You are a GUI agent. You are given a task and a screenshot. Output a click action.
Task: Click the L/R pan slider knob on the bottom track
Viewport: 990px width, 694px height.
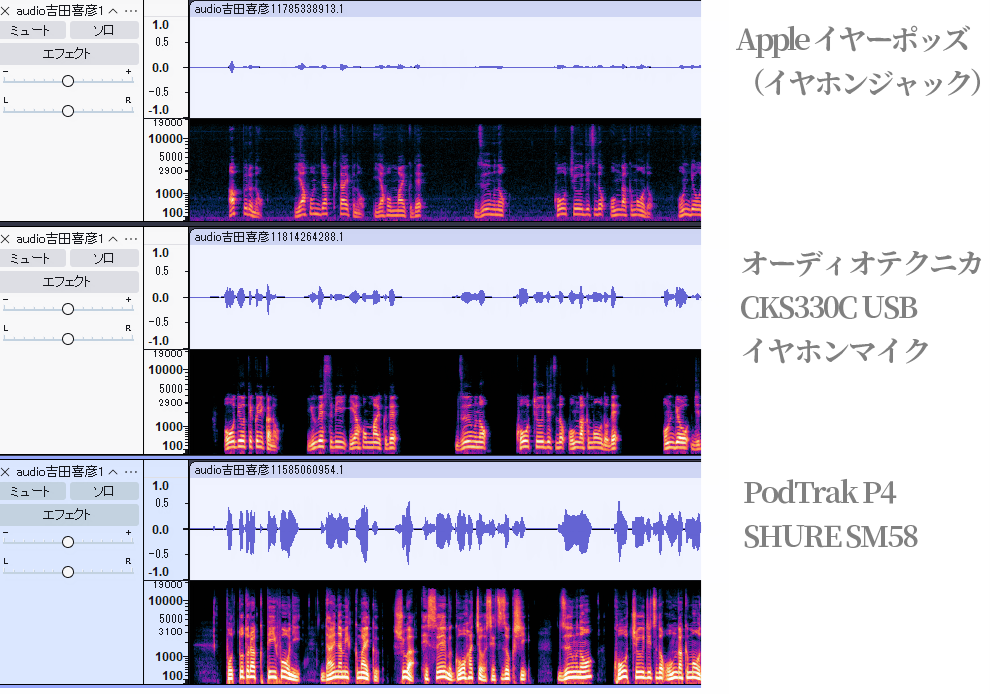pos(68,572)
